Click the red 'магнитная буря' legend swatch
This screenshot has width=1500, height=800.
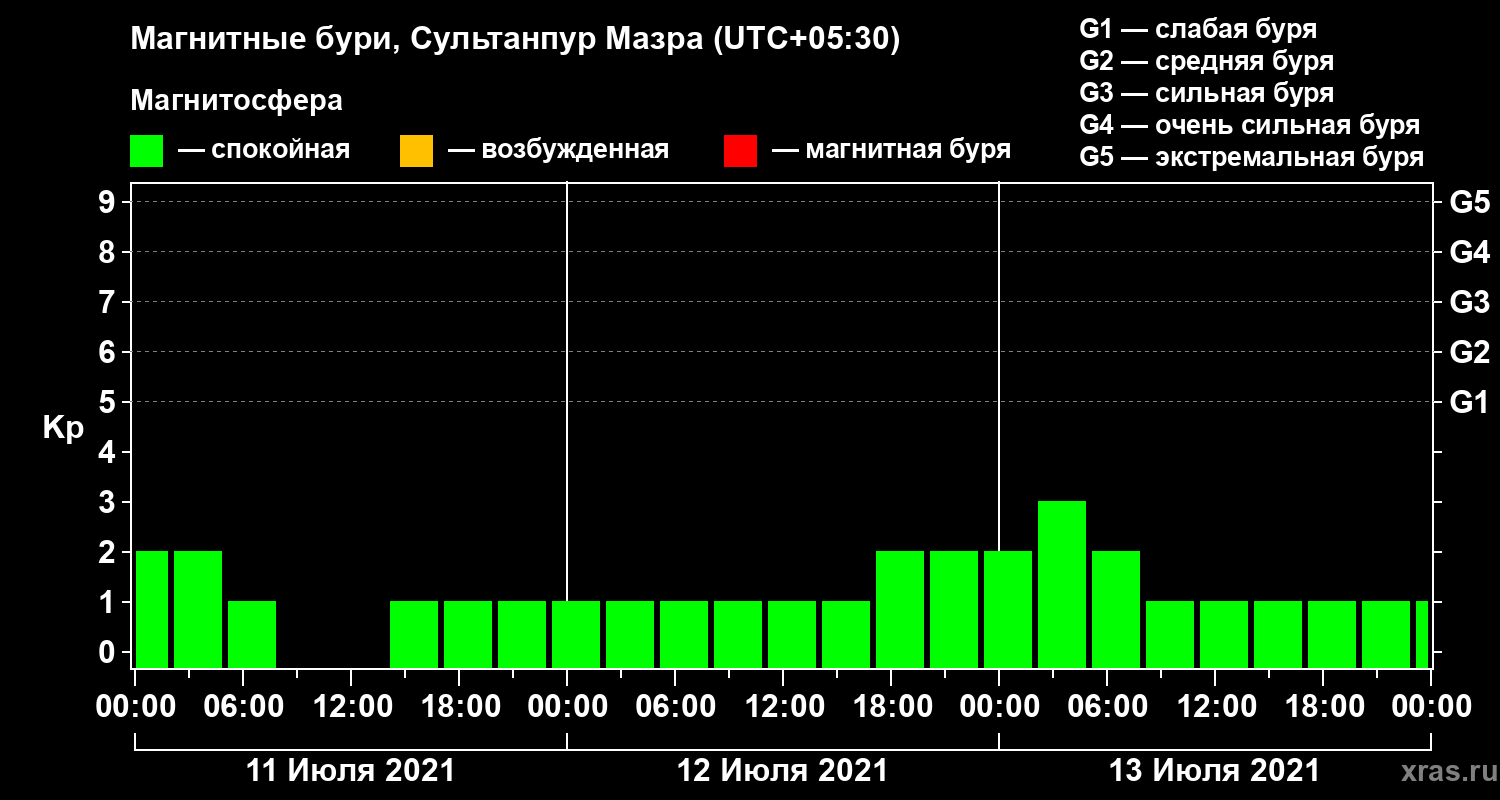tap(740, 151)
